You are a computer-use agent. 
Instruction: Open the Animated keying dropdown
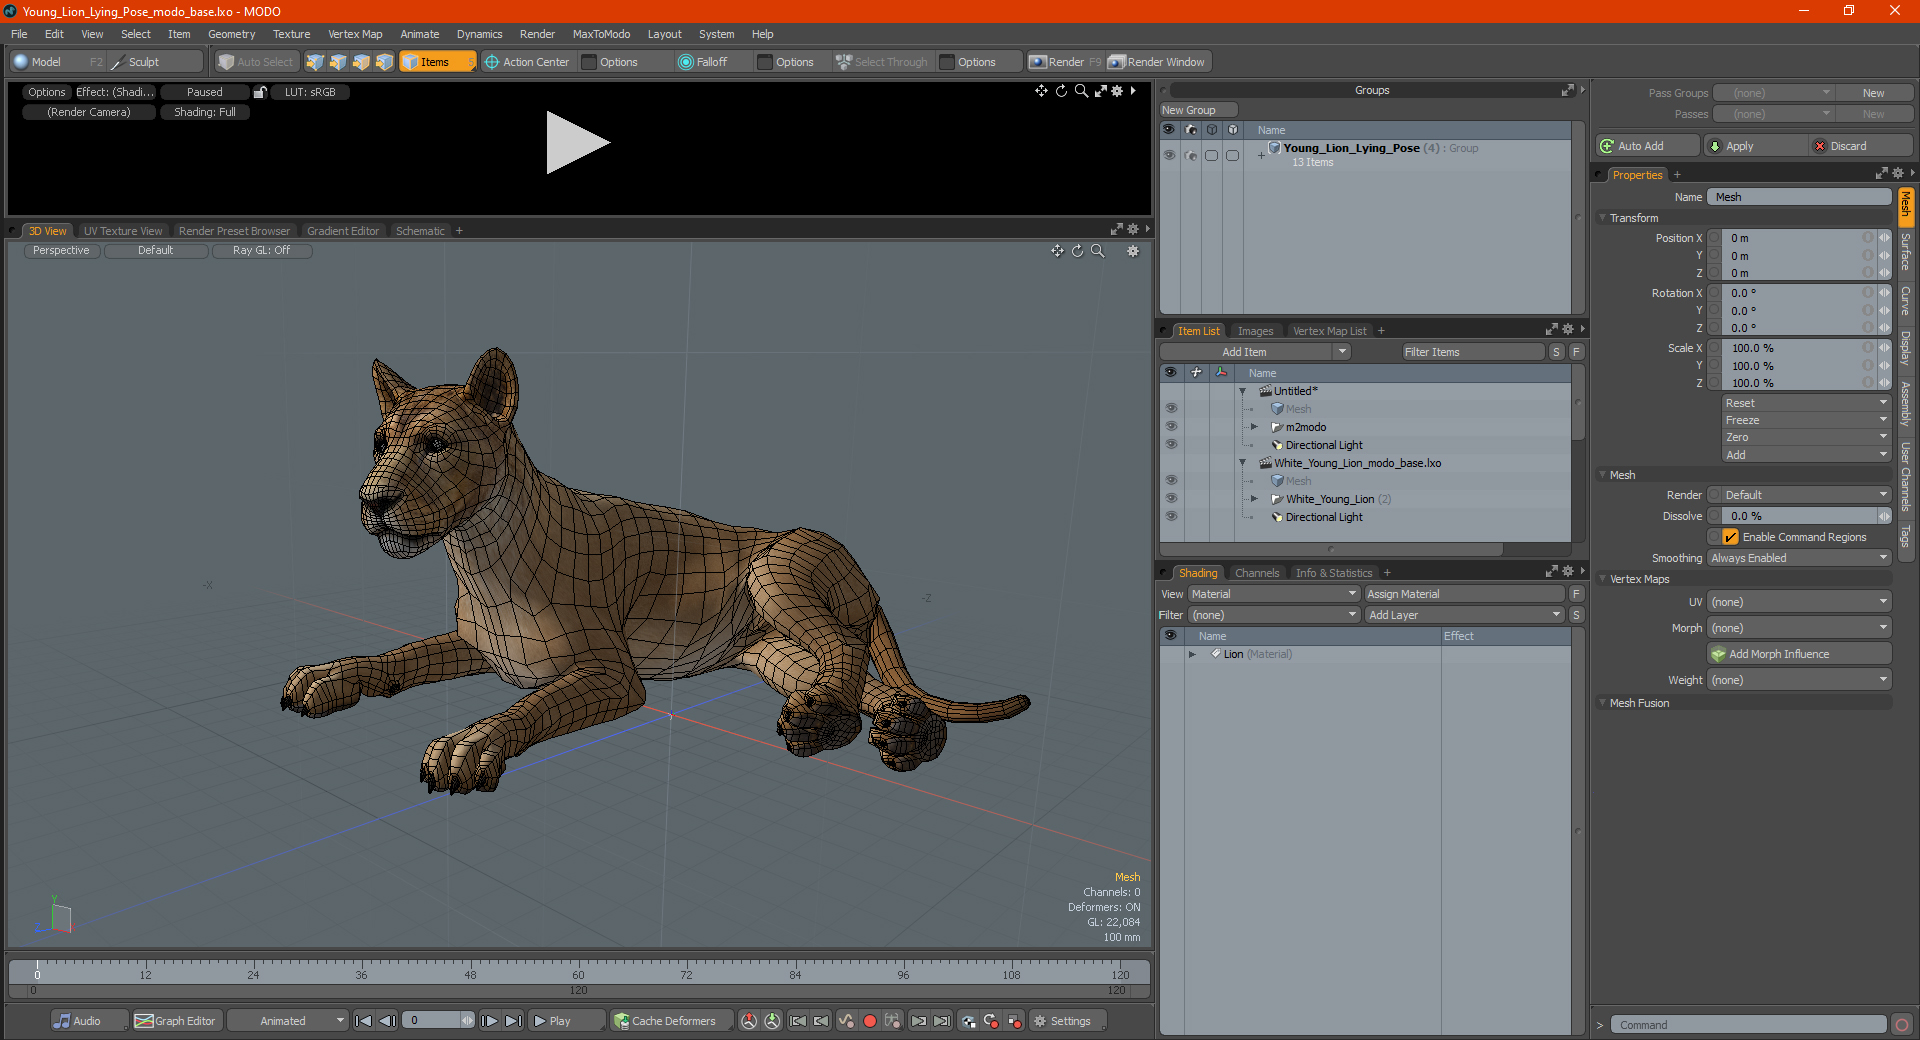point(288,1021)
